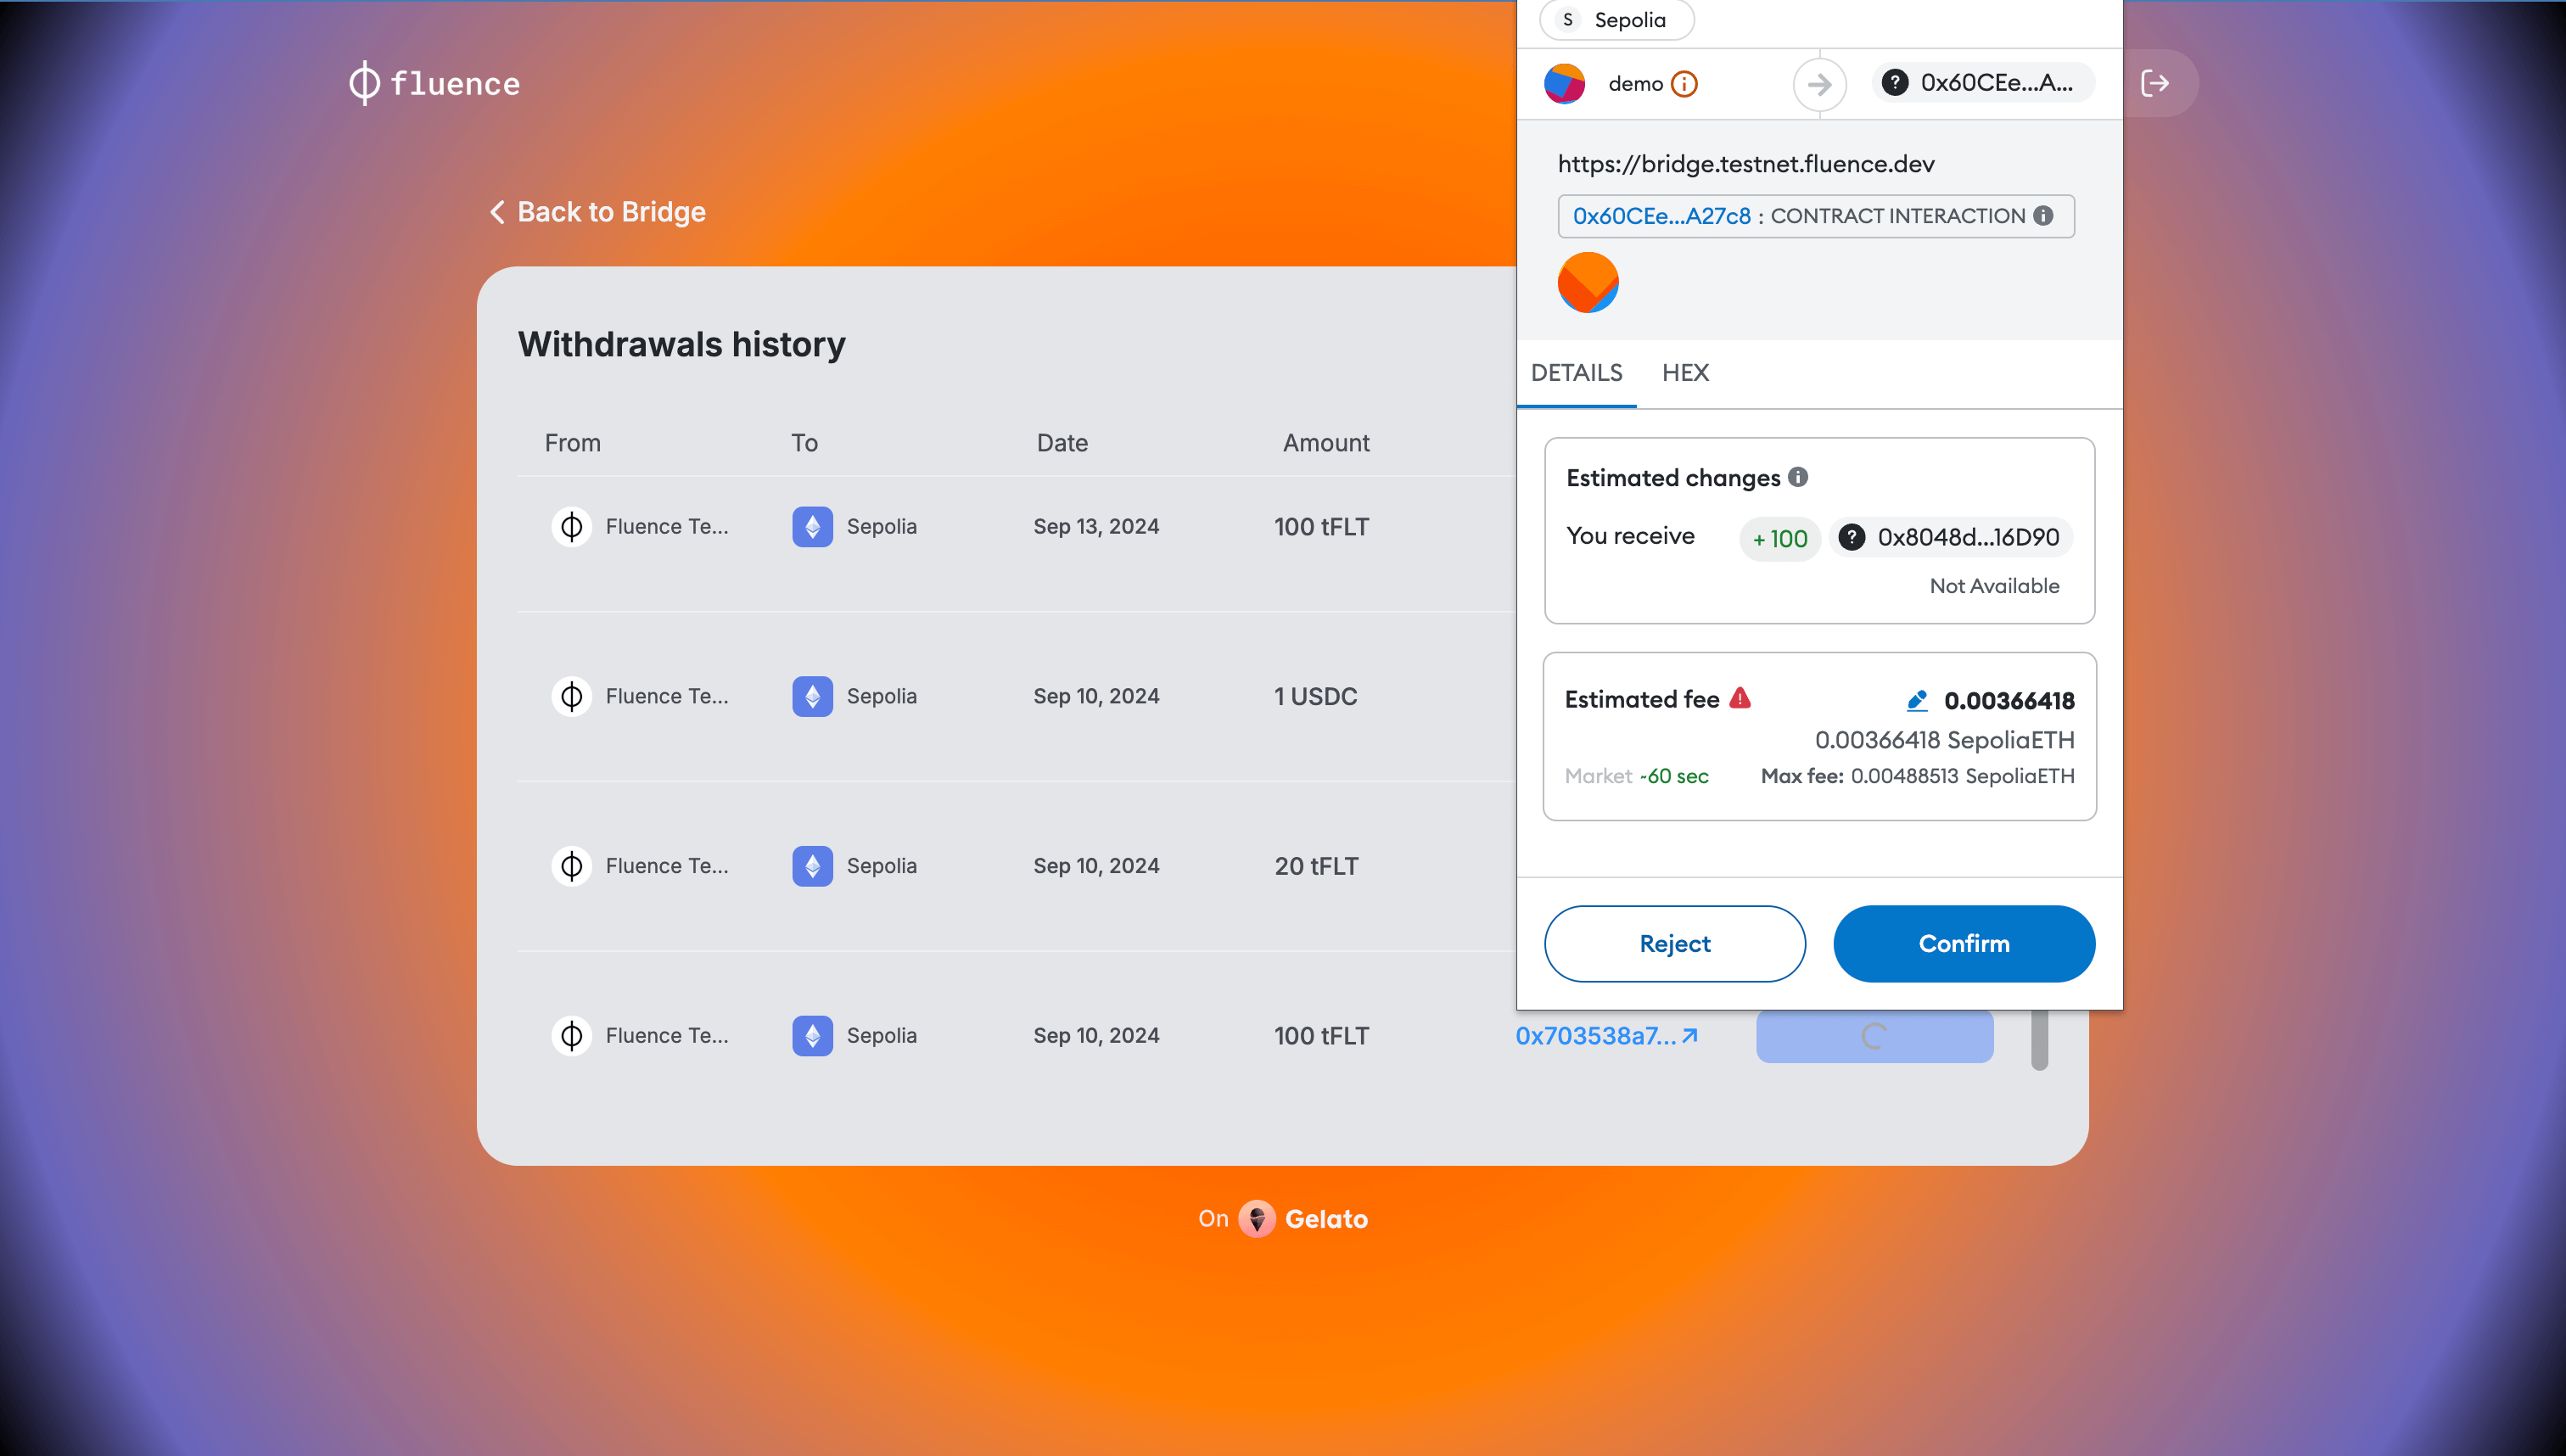This screenshot has width=2566, height=1456.
Task: Click the logout icon at top right
Action: pyautogui.click(x=2156, y=83)
